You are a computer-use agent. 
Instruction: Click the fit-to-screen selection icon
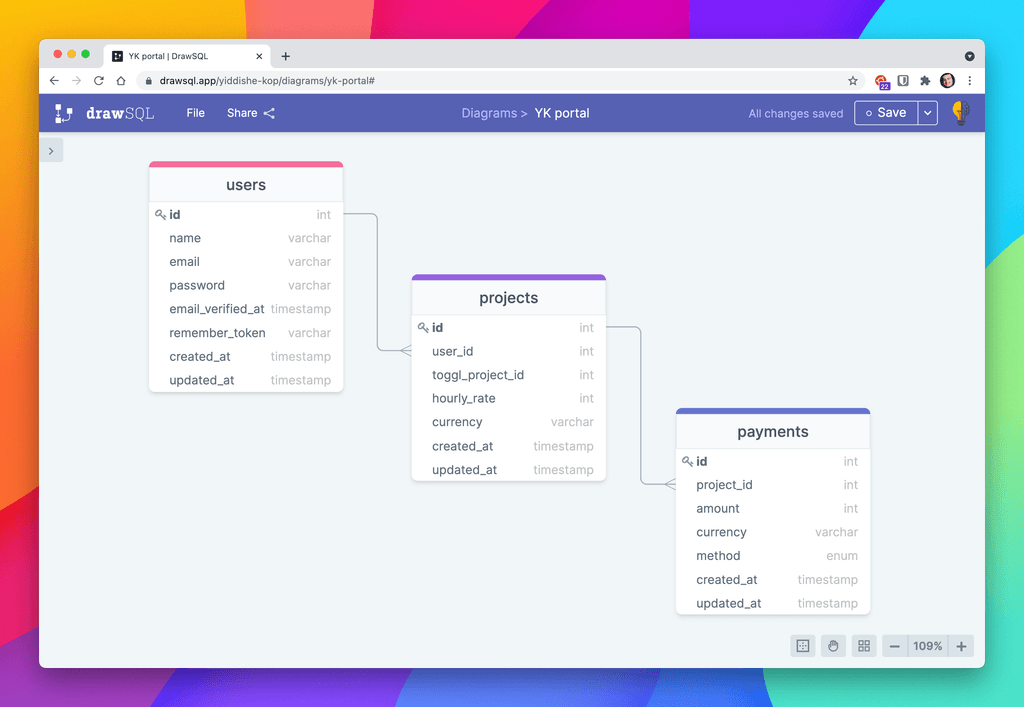click(x=803, y=646)
